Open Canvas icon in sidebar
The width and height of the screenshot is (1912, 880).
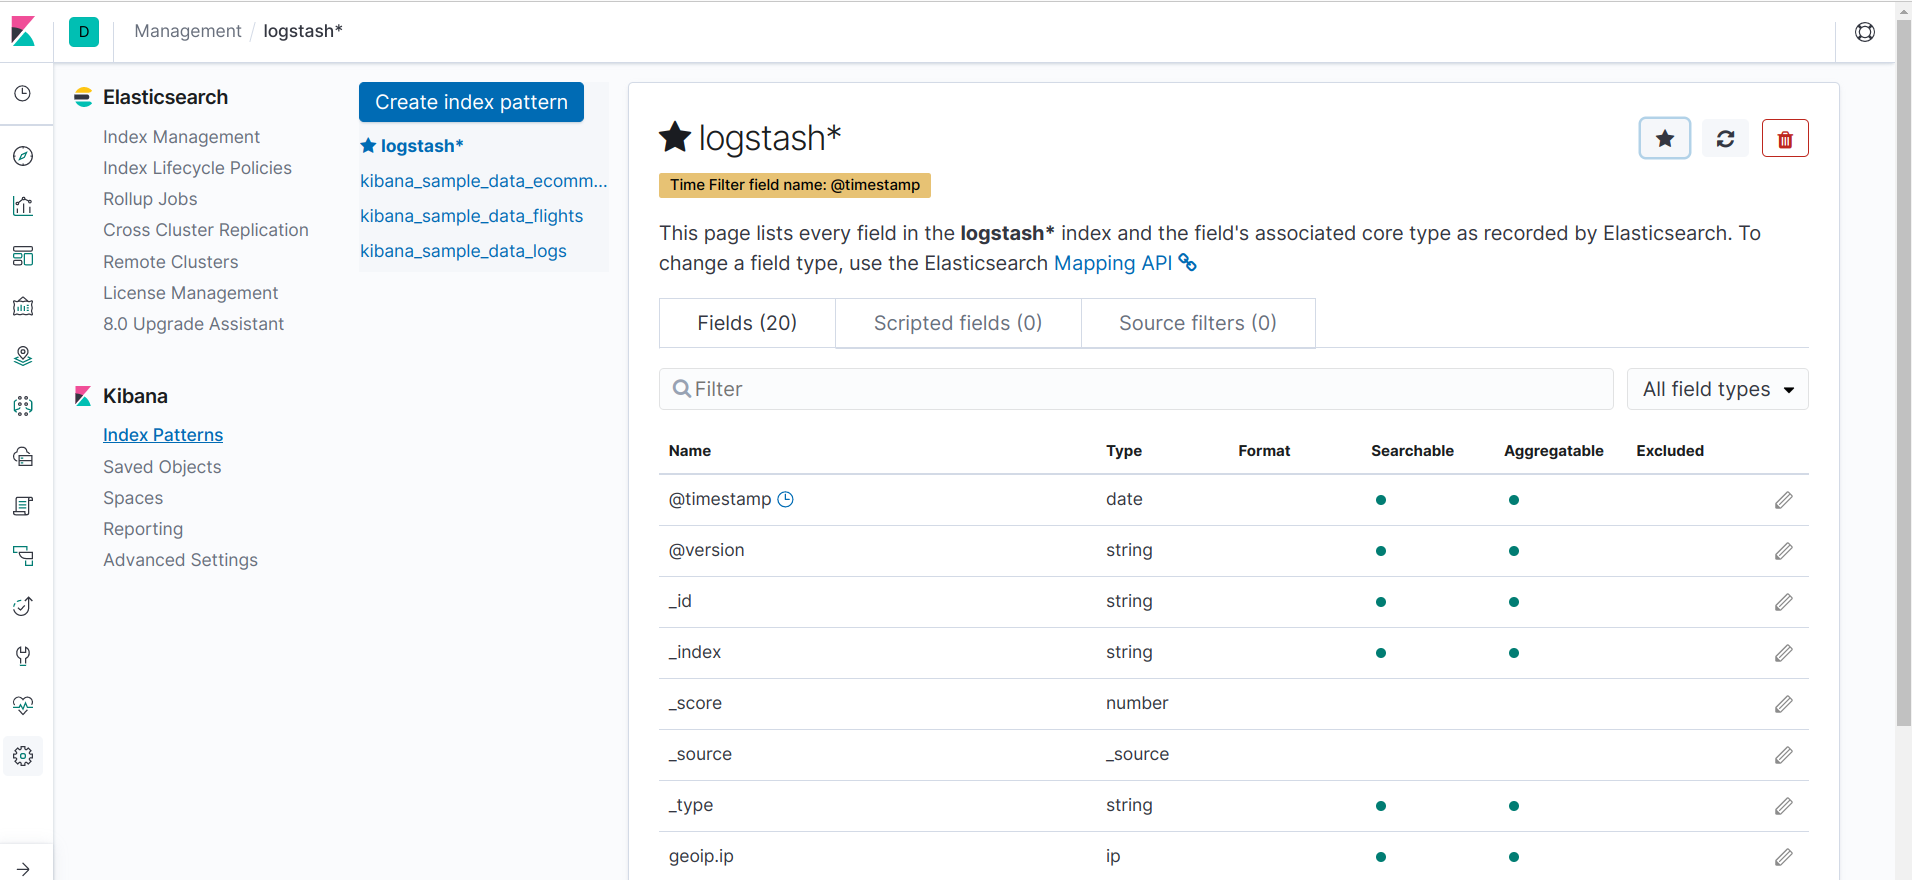(23, 306)
